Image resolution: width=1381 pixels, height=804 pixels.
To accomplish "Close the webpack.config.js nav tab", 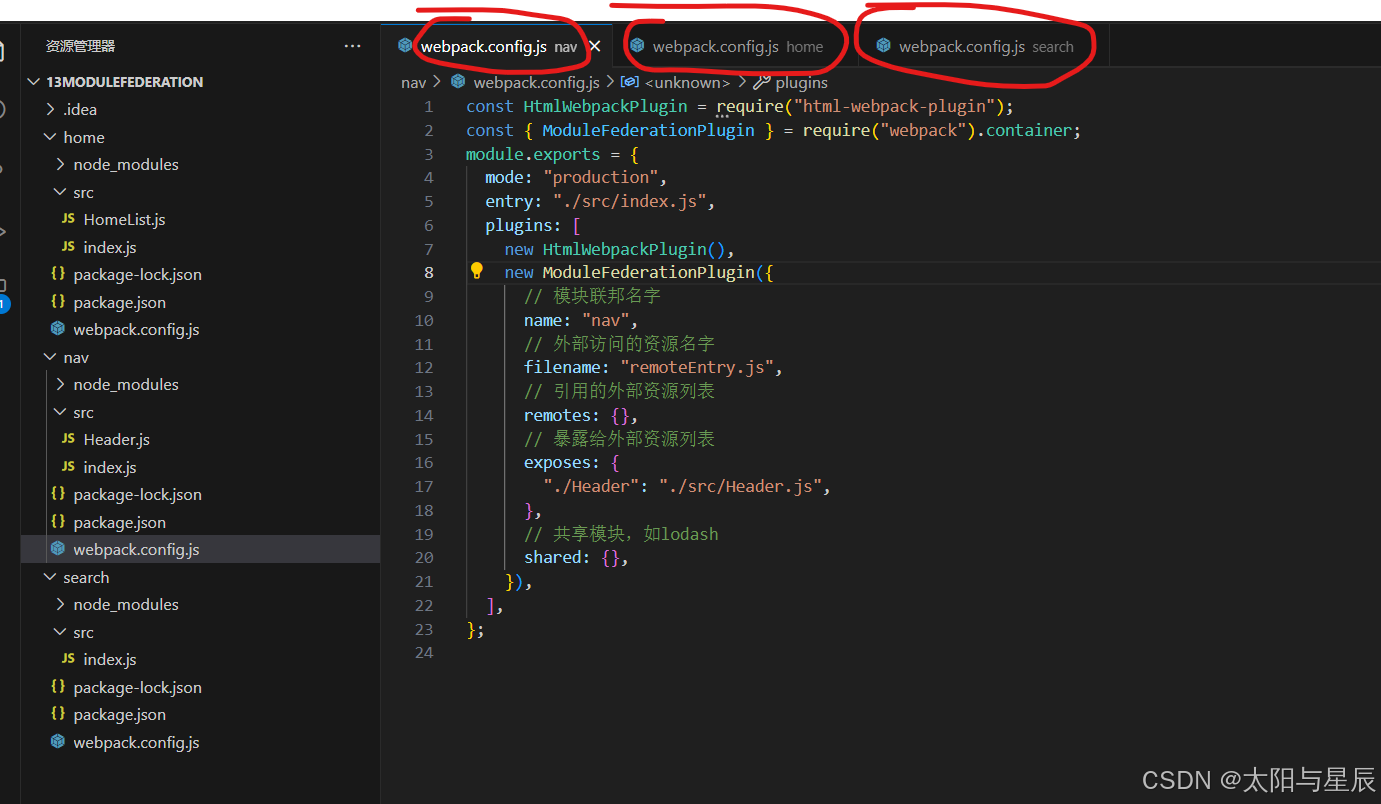I will click(x=595, y=46).
